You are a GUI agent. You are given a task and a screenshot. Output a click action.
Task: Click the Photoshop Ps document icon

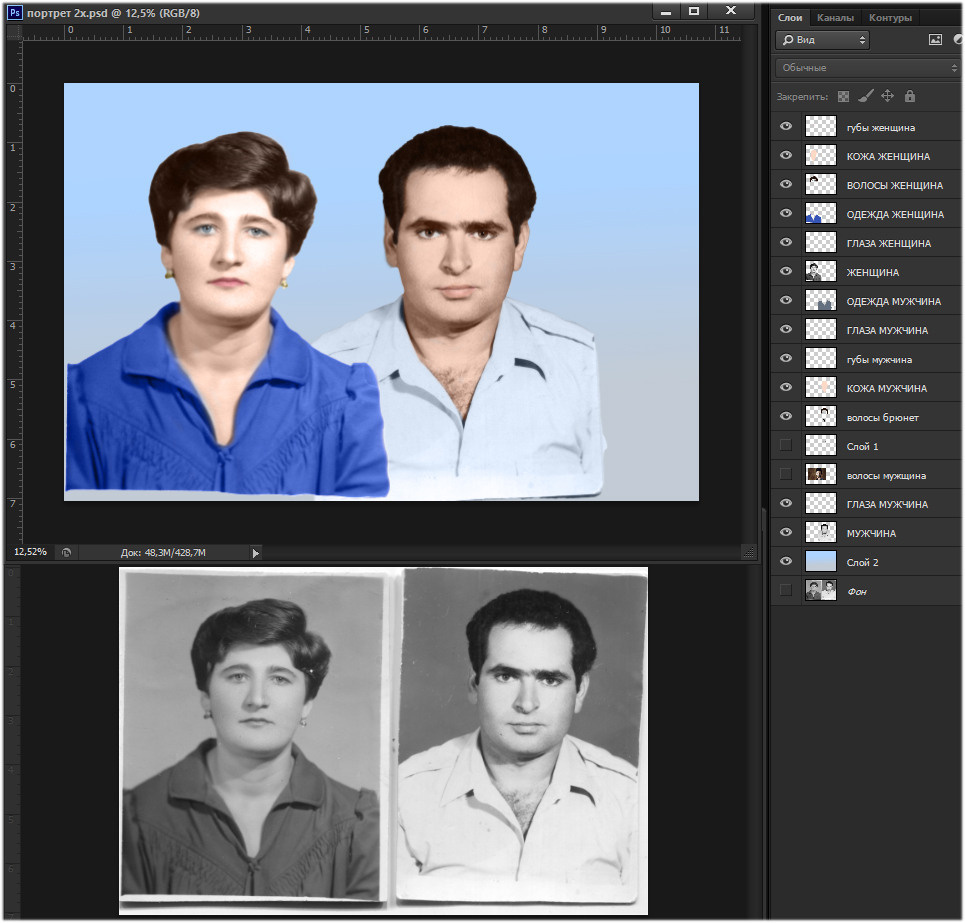[15, 12]
